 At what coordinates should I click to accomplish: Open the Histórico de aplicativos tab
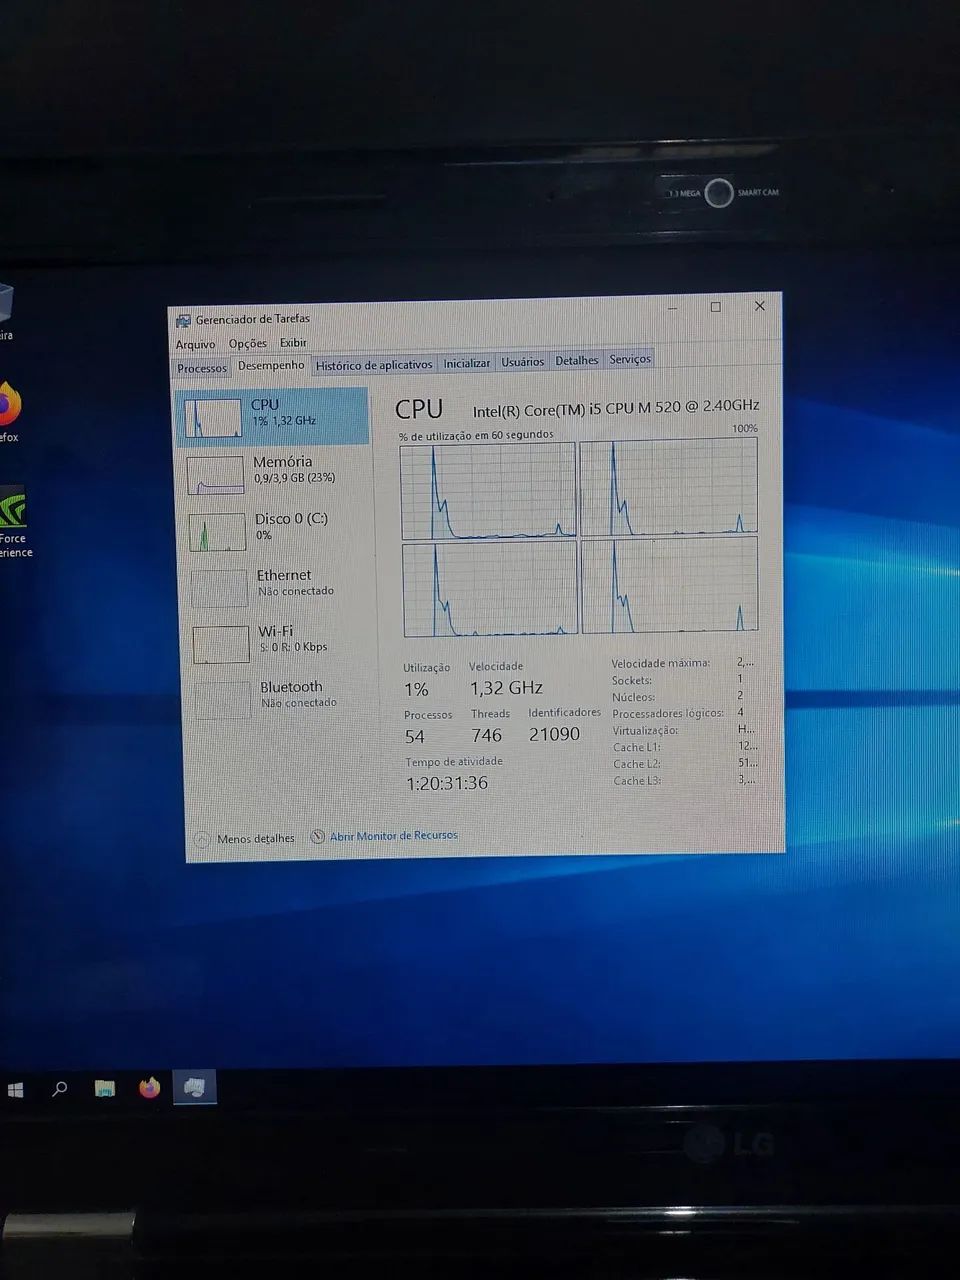click(374, 365)
